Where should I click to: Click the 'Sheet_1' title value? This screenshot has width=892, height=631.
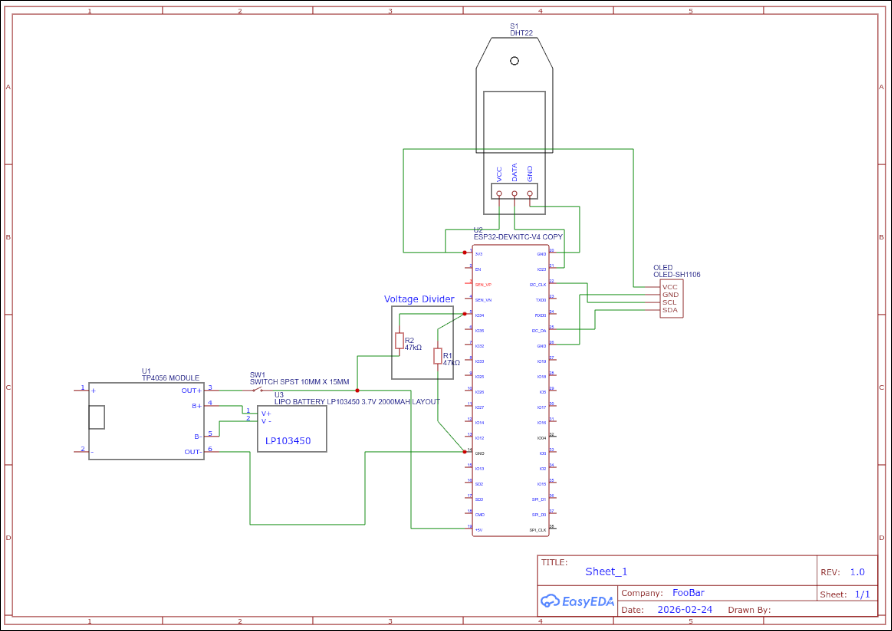[x=606, y=571]
